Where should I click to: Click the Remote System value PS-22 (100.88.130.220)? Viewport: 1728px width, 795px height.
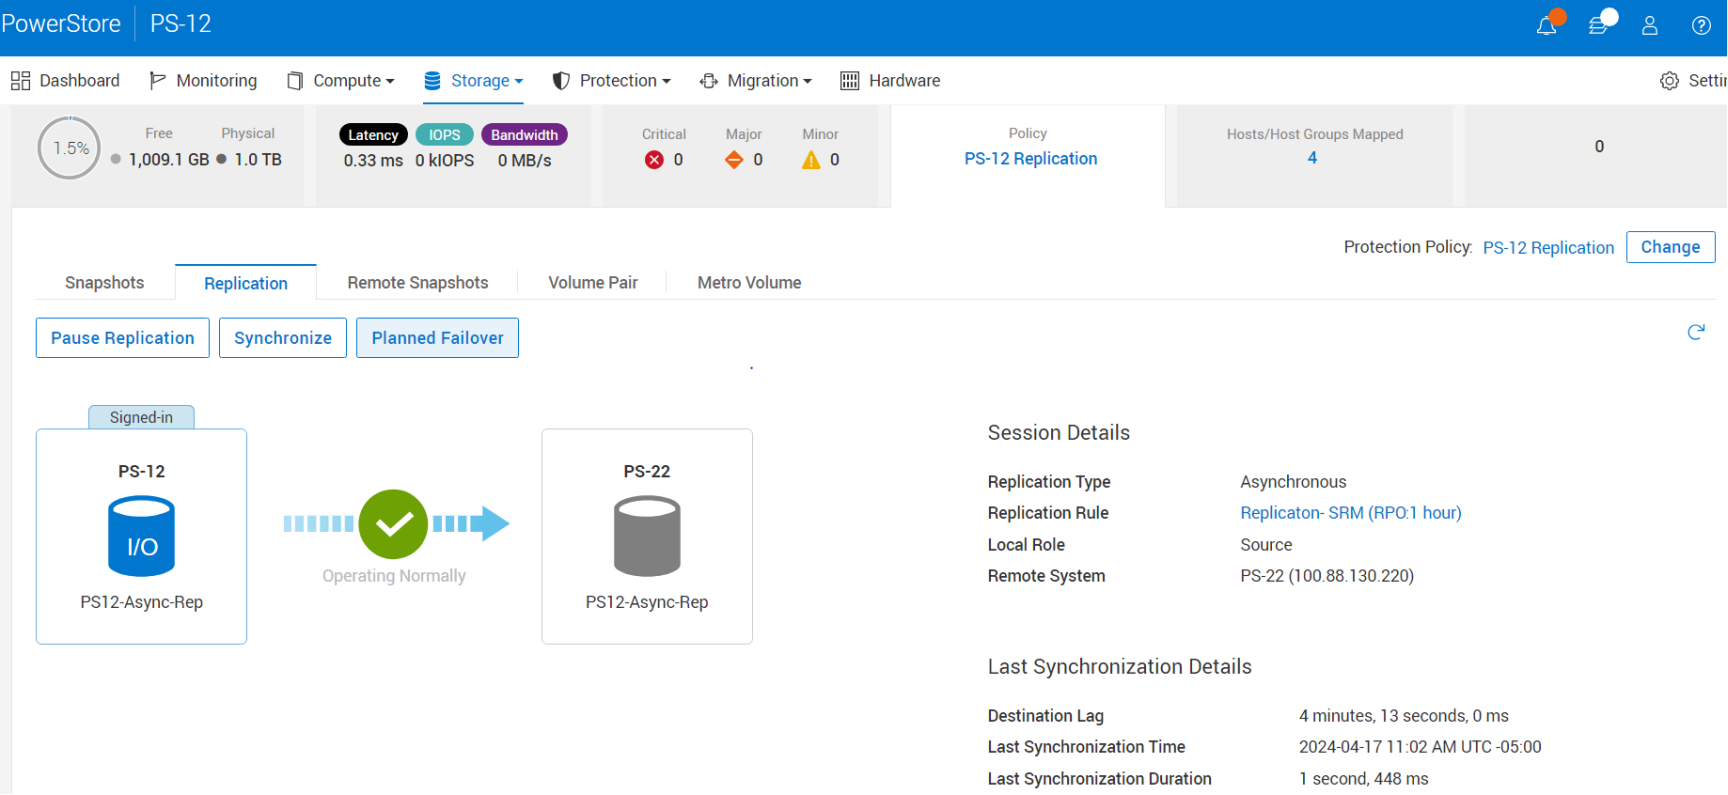tap(1327, 576)
